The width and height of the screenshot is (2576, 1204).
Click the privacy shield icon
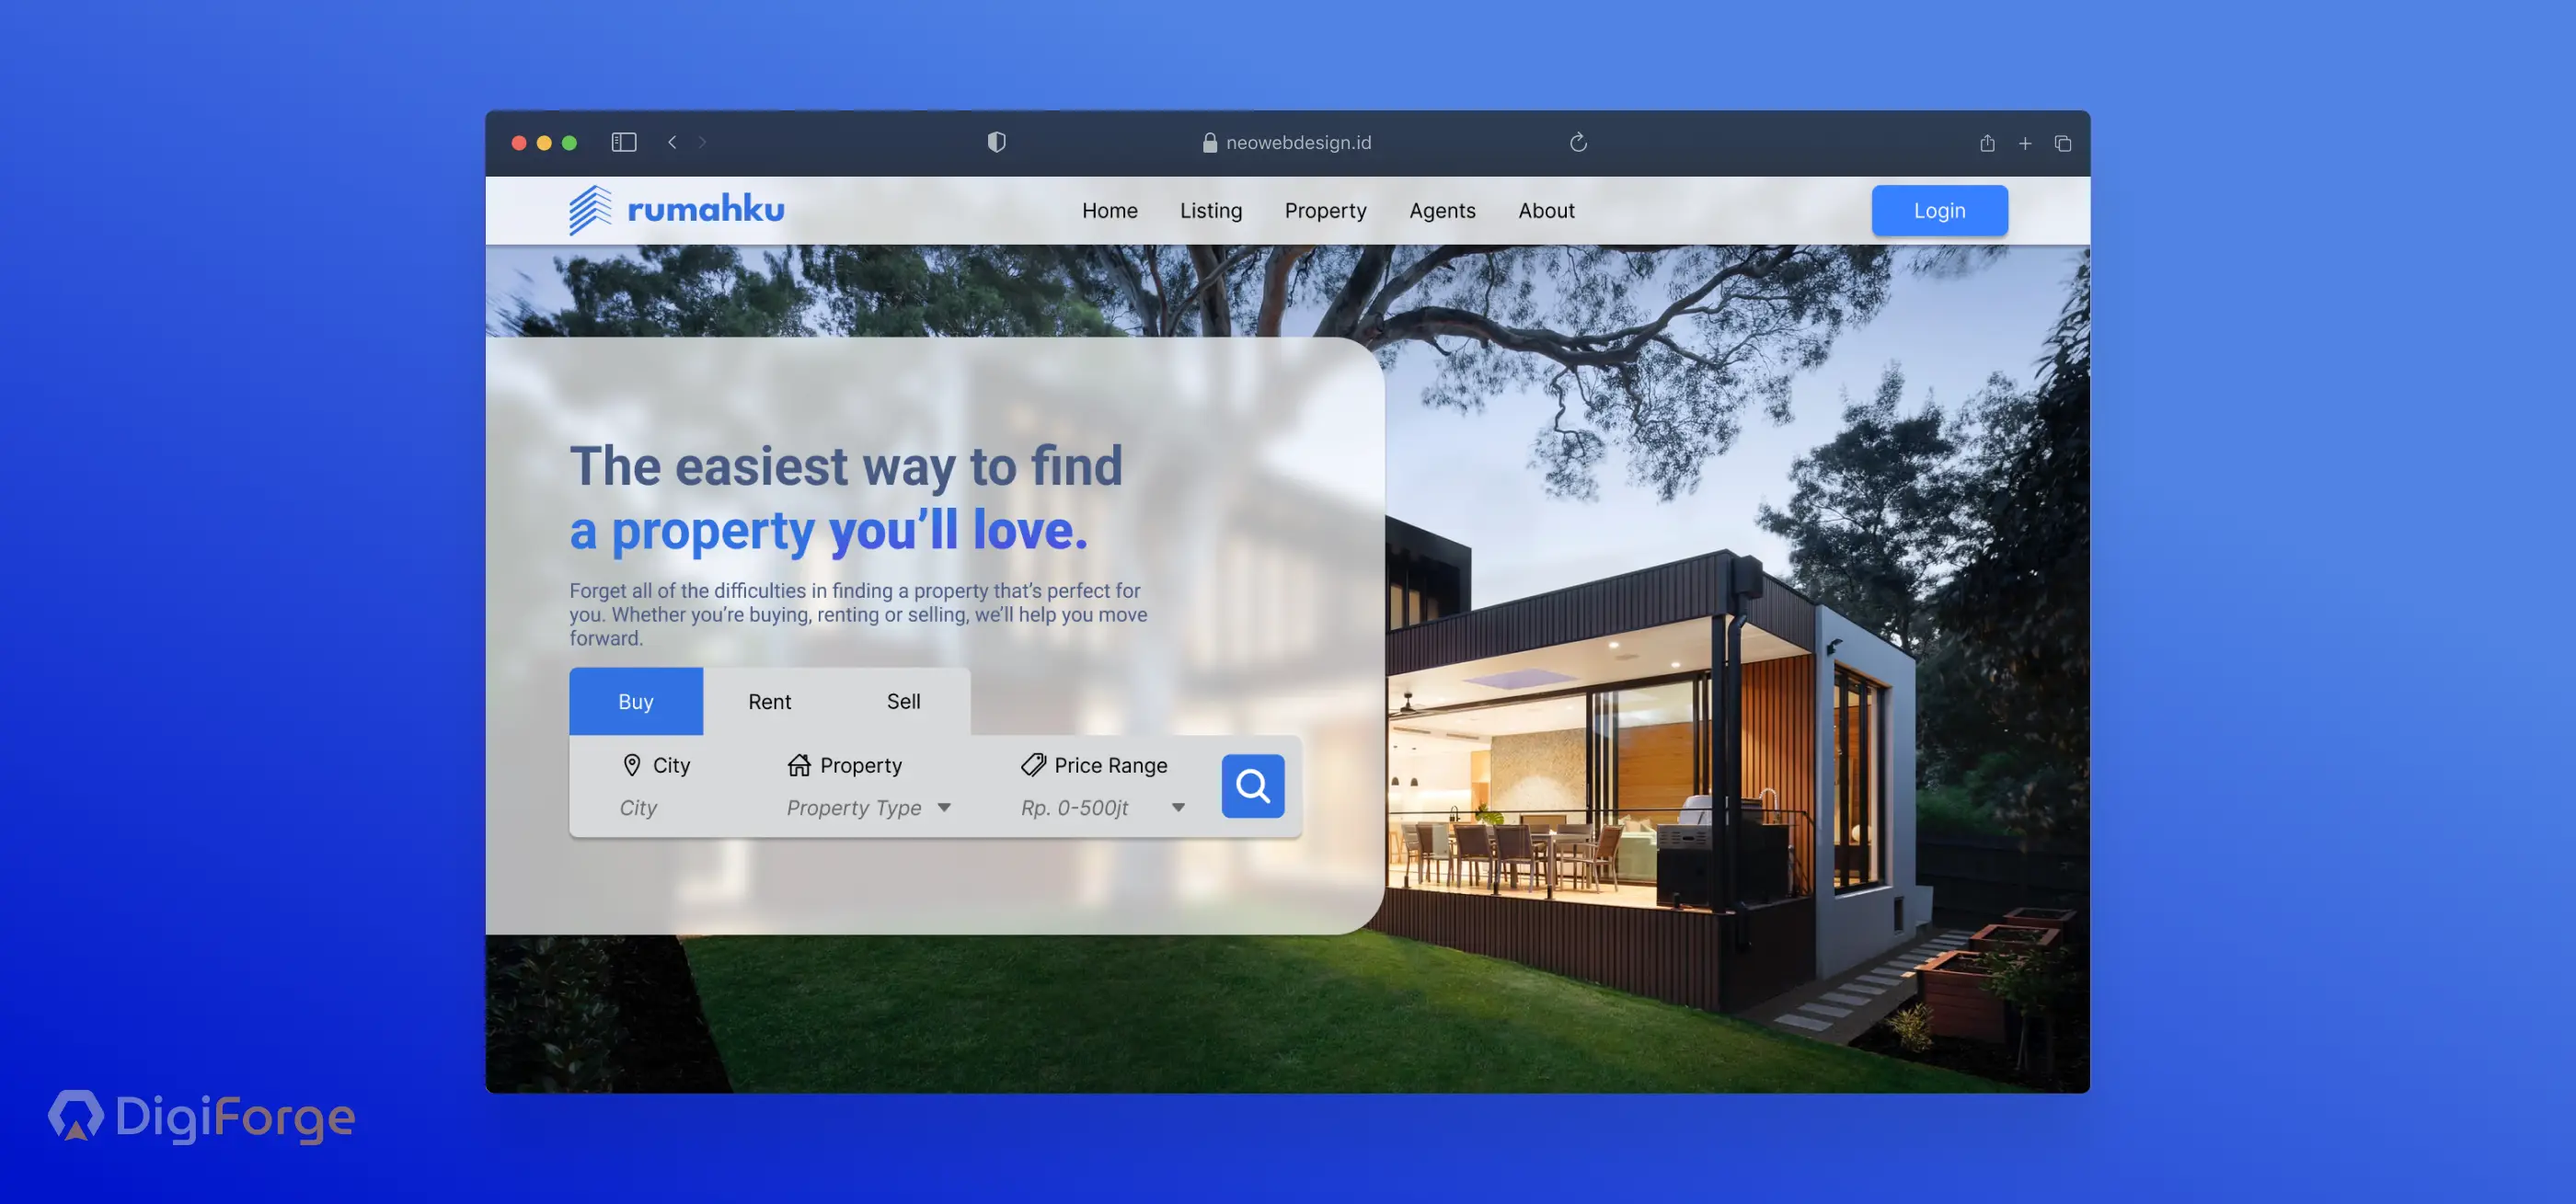coord(996,142)
